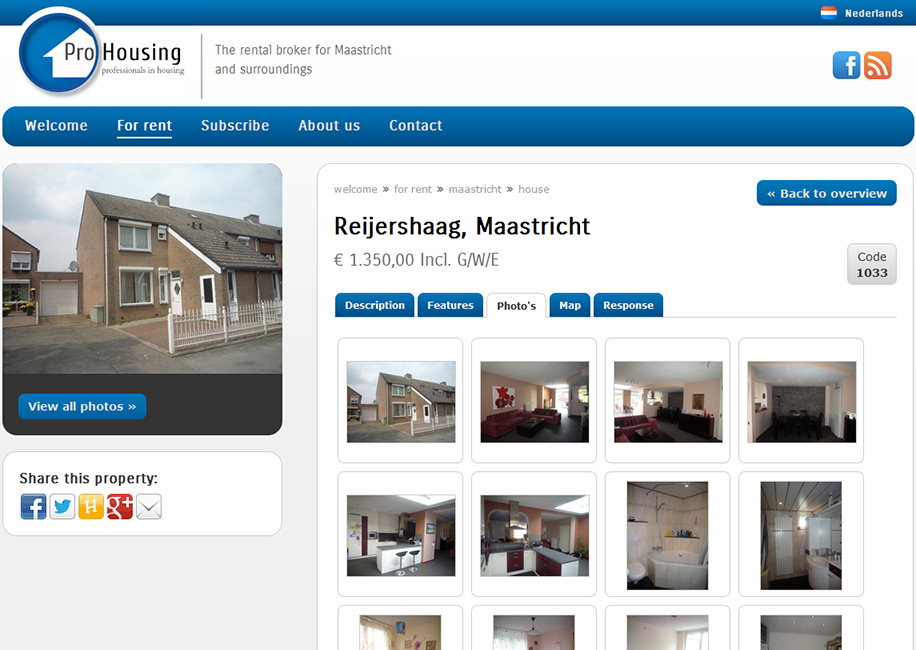Click the € 1.350,00 Incl. G/W/E price
This screenshot has width=916, height=650.
click(416, 259)
